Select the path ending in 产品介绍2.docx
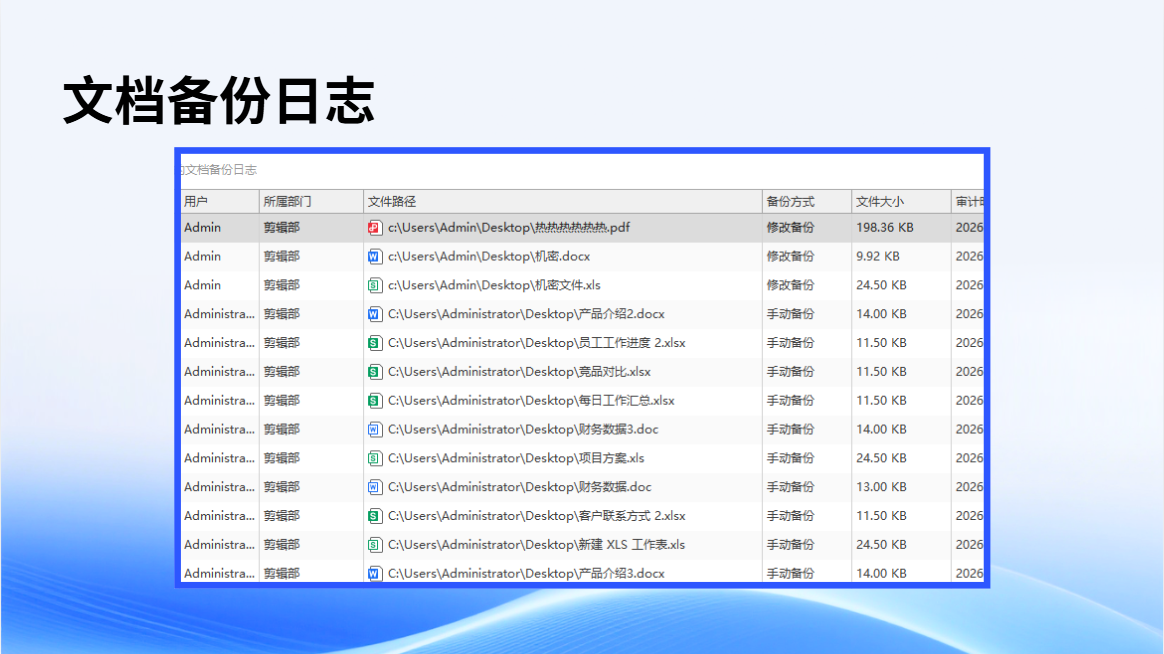This screenshot has width=1164, height=654. tap(526, 314)
